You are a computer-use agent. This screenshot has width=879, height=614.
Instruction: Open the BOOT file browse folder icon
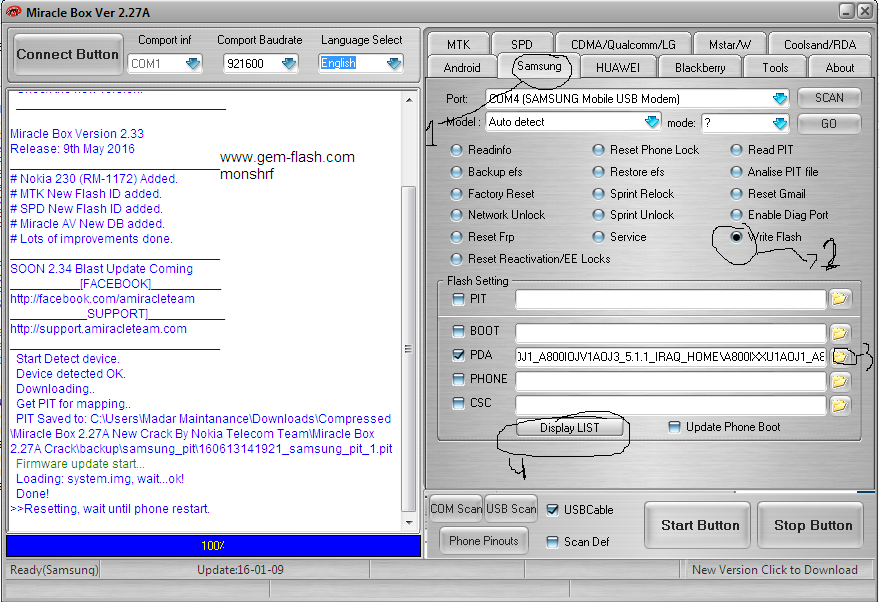pos(839,333)
